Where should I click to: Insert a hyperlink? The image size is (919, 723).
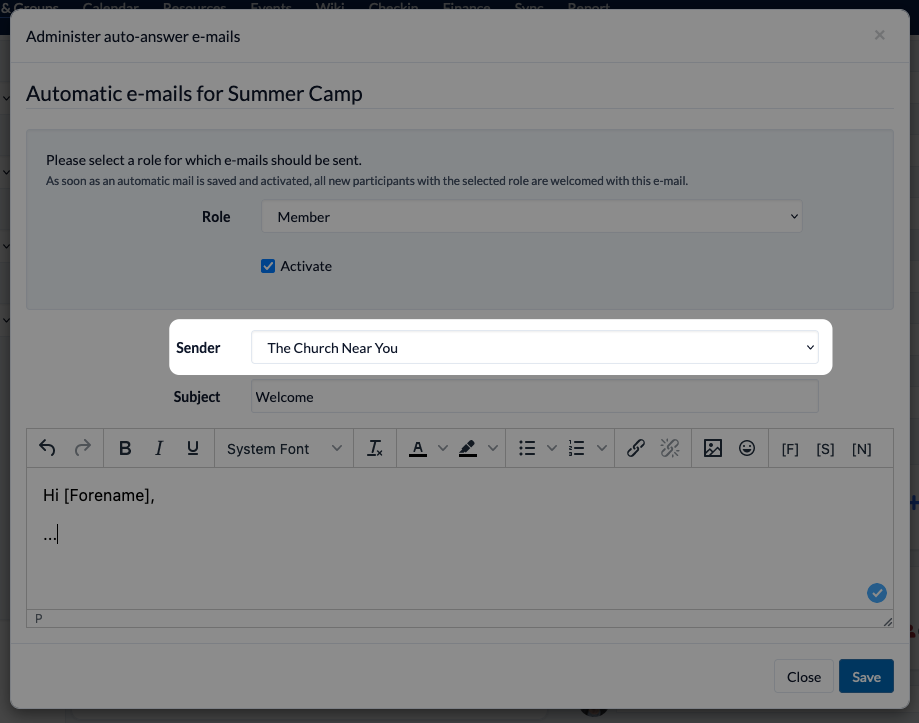tap(636, 449)
